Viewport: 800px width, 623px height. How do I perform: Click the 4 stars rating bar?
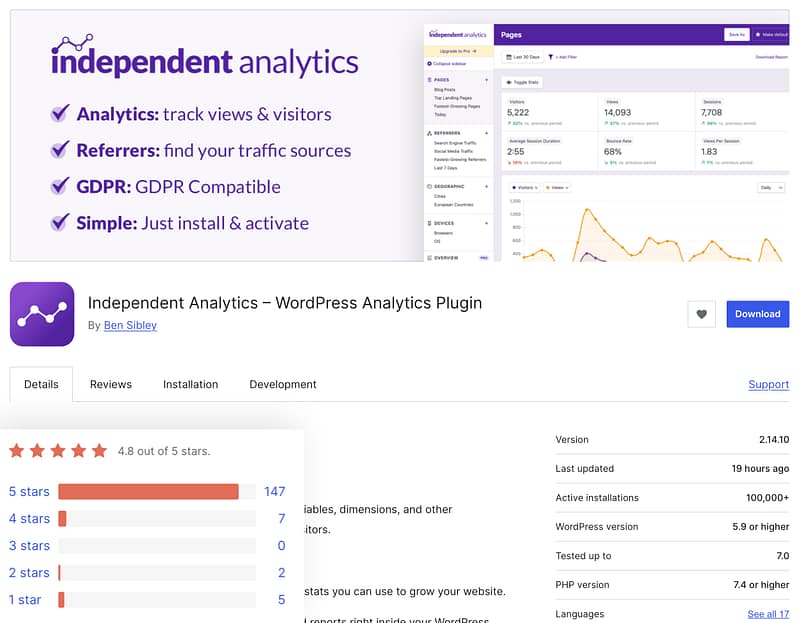tap(157, 518)
